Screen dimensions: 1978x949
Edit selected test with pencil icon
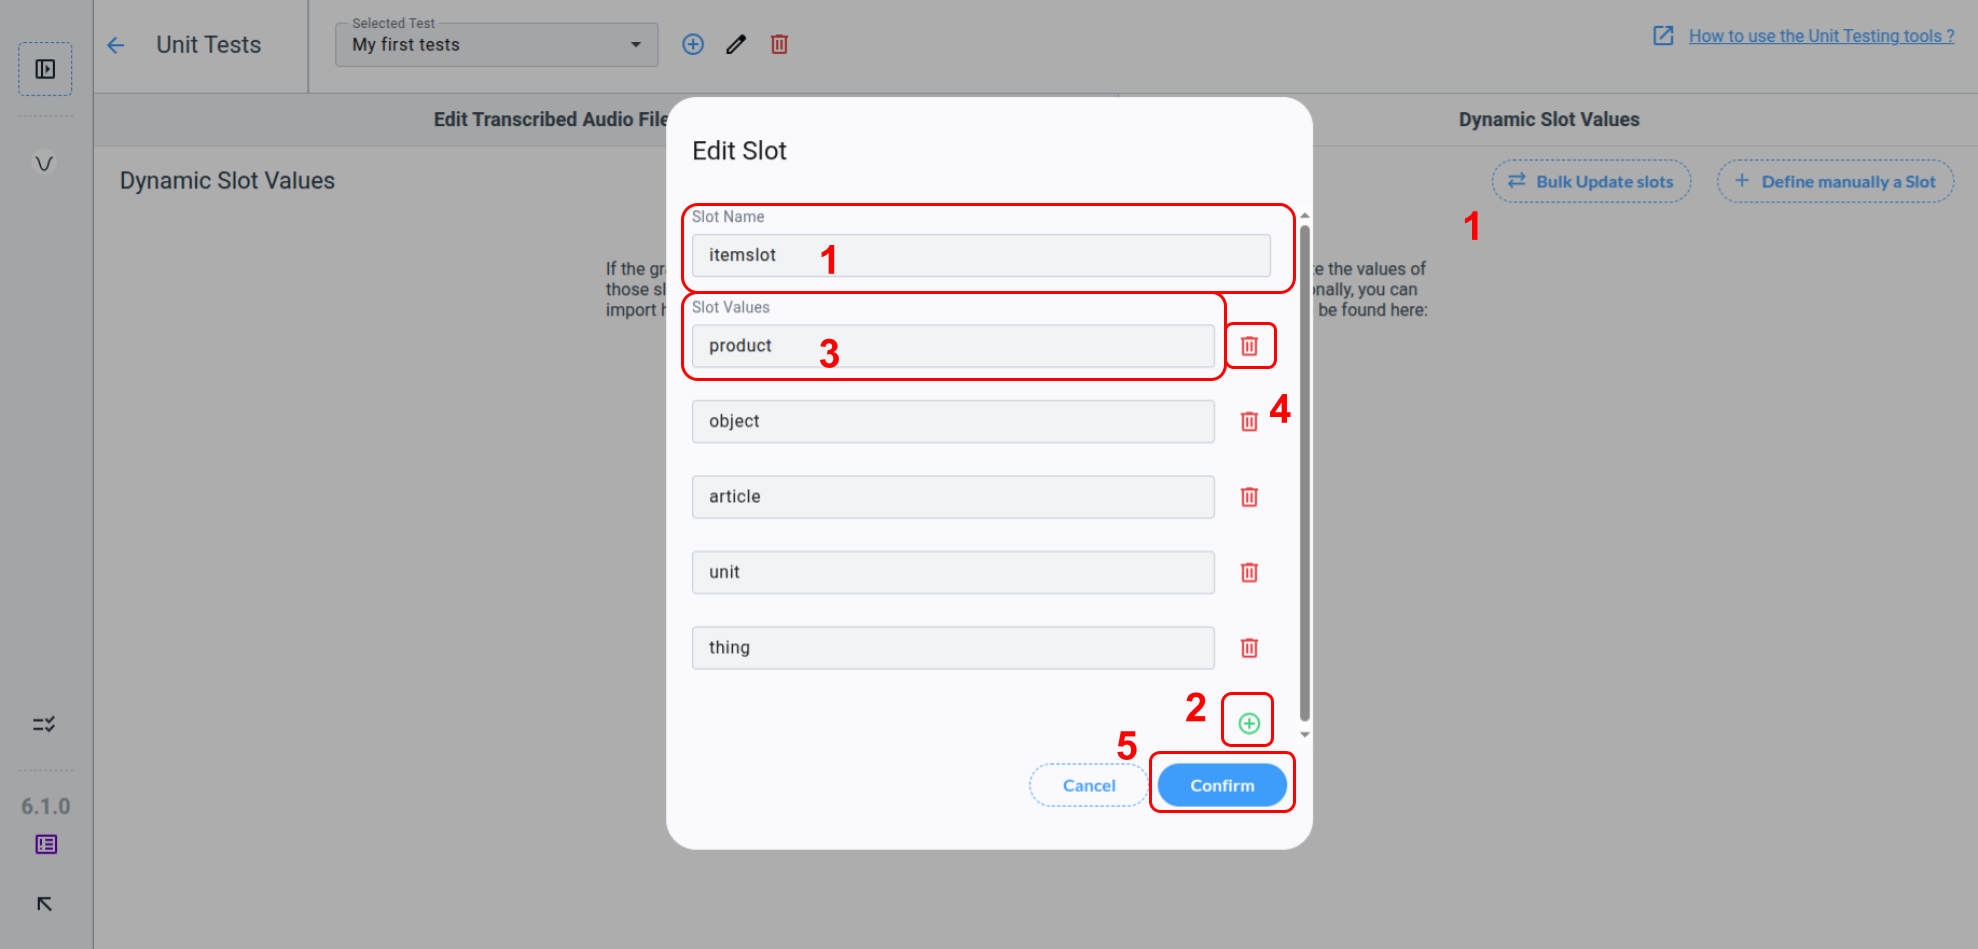[x=736, y=44]
